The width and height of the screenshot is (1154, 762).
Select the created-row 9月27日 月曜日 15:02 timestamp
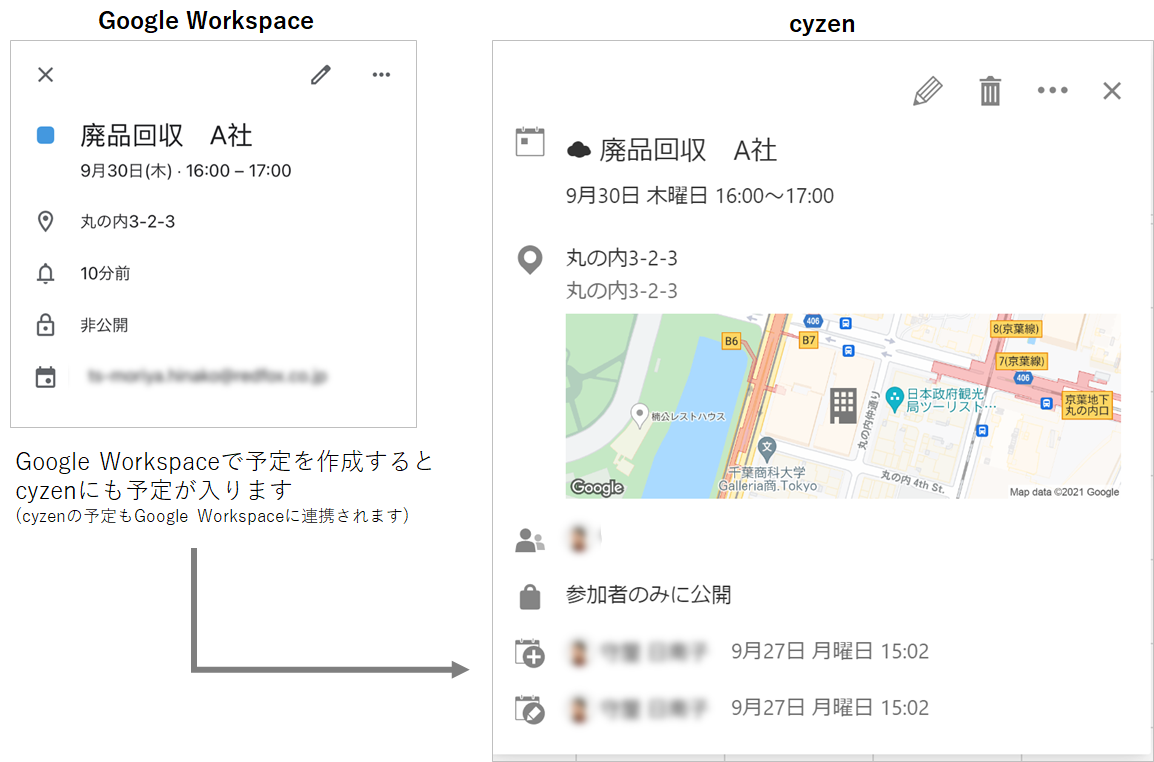pos(829,652)
